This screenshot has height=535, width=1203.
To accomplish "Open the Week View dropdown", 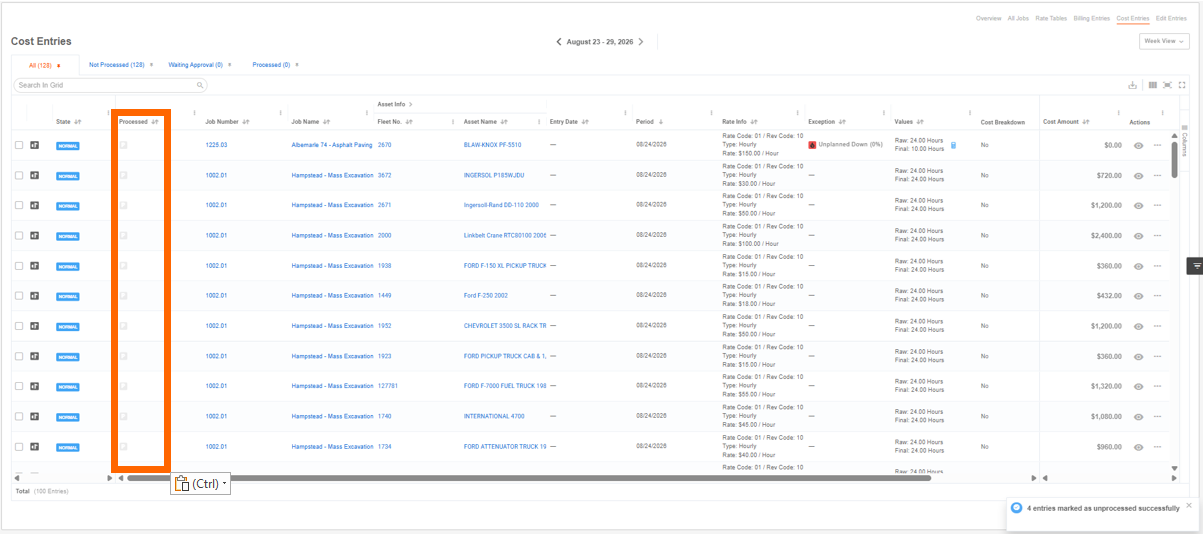I will [1164, 41].
